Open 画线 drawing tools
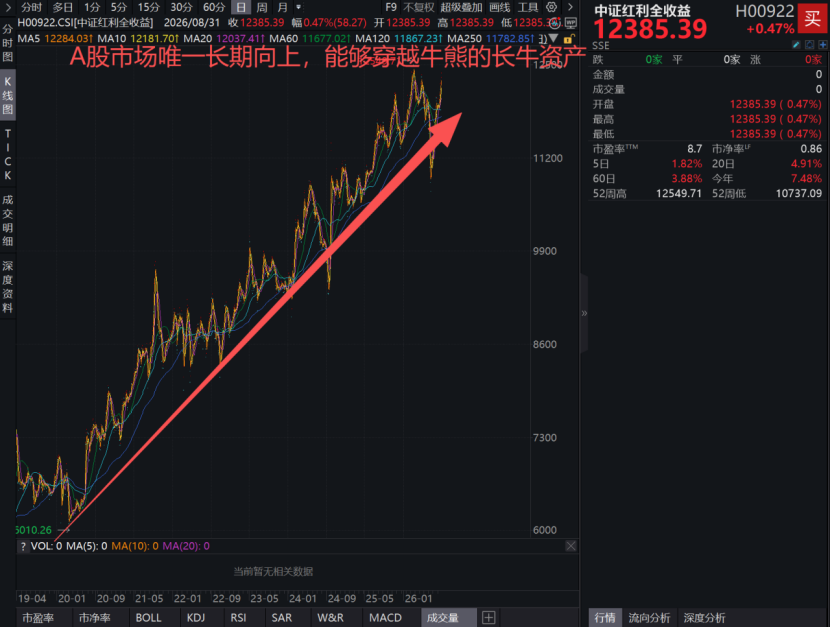This screenshot has height=628, width=830. (x=500, y=7)
